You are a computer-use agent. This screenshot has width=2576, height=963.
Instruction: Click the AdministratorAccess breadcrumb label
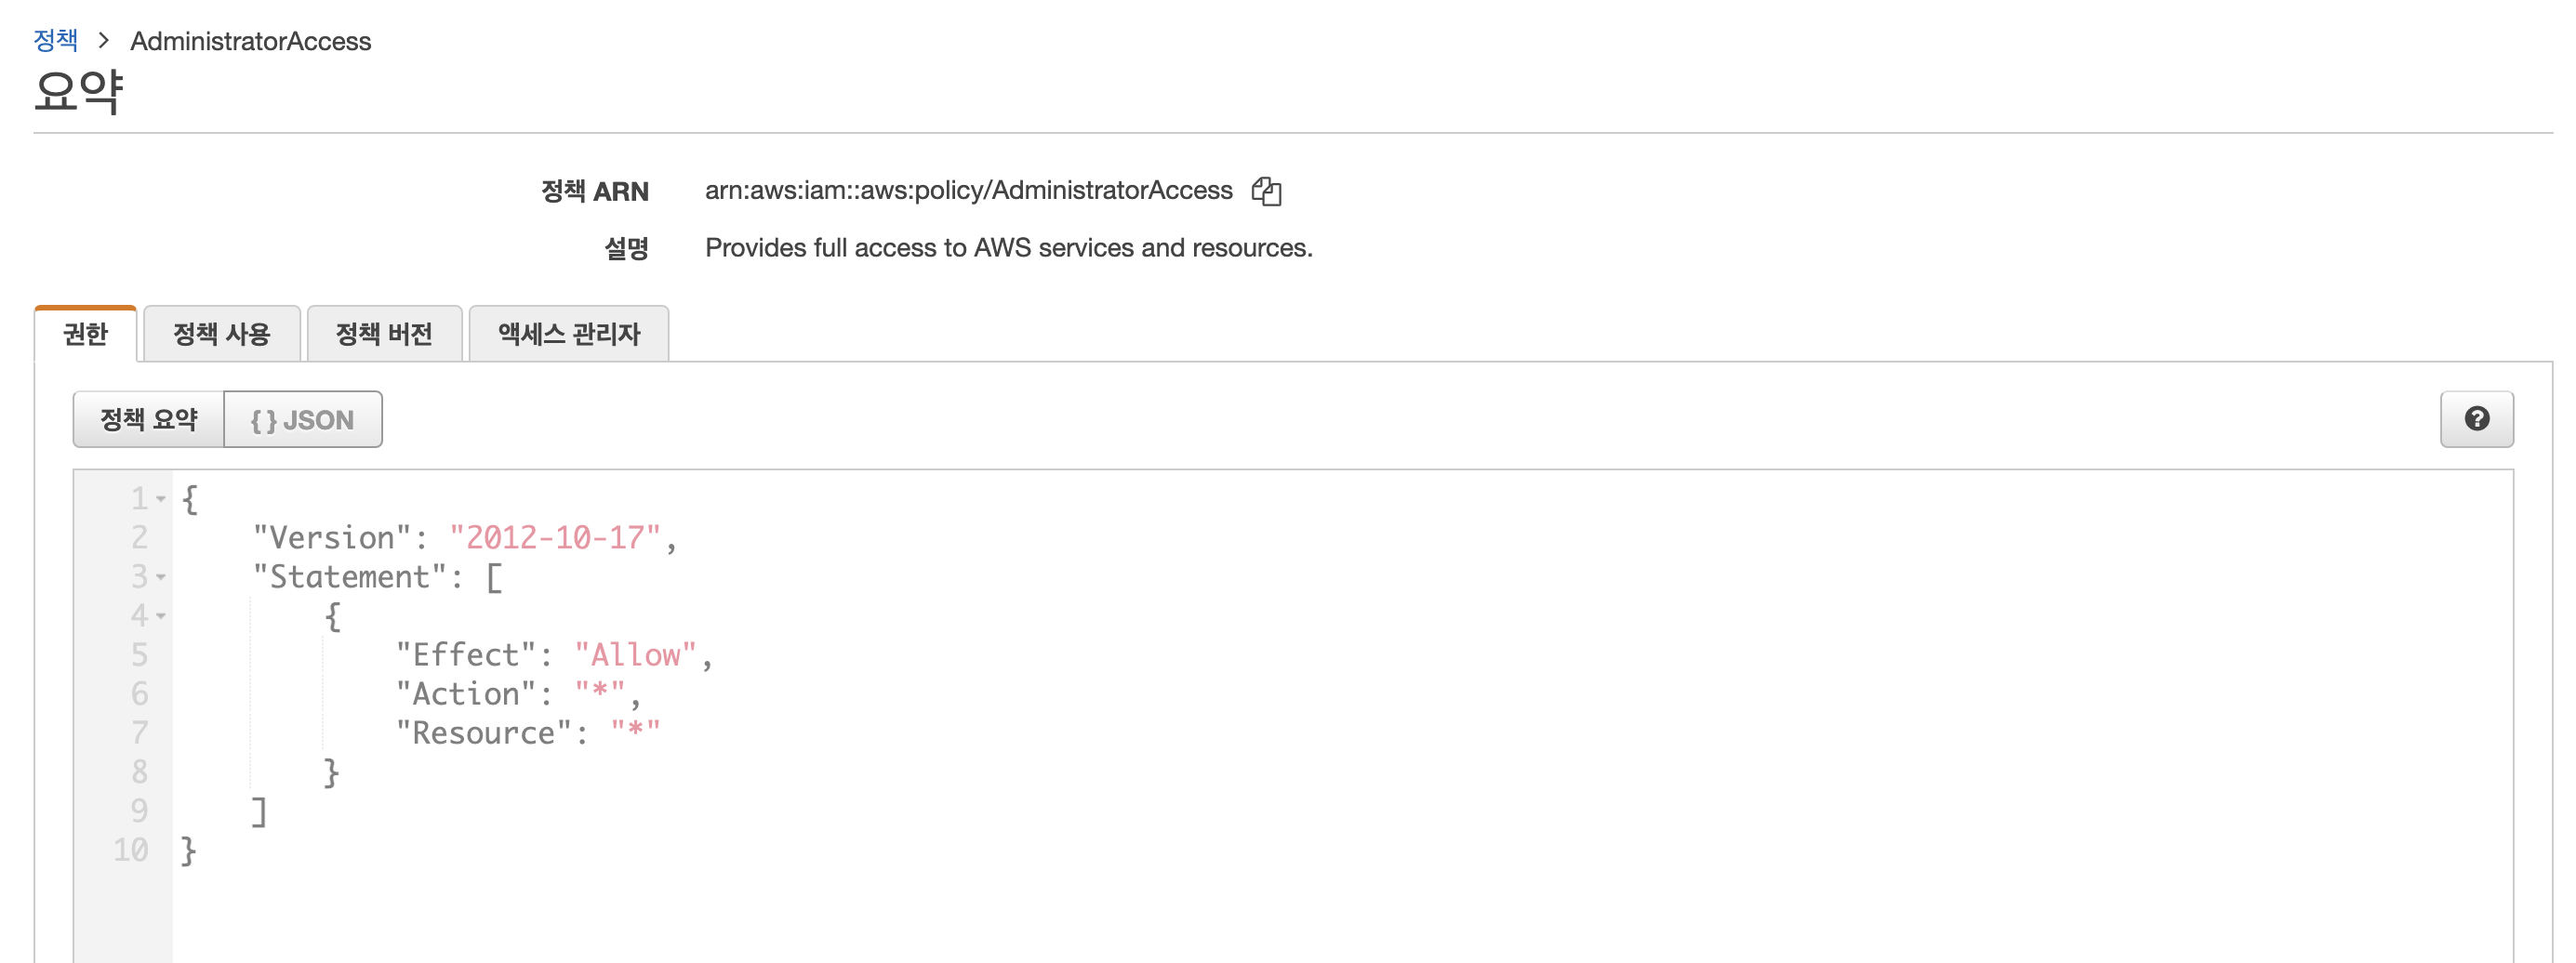(x=250, y=41)
